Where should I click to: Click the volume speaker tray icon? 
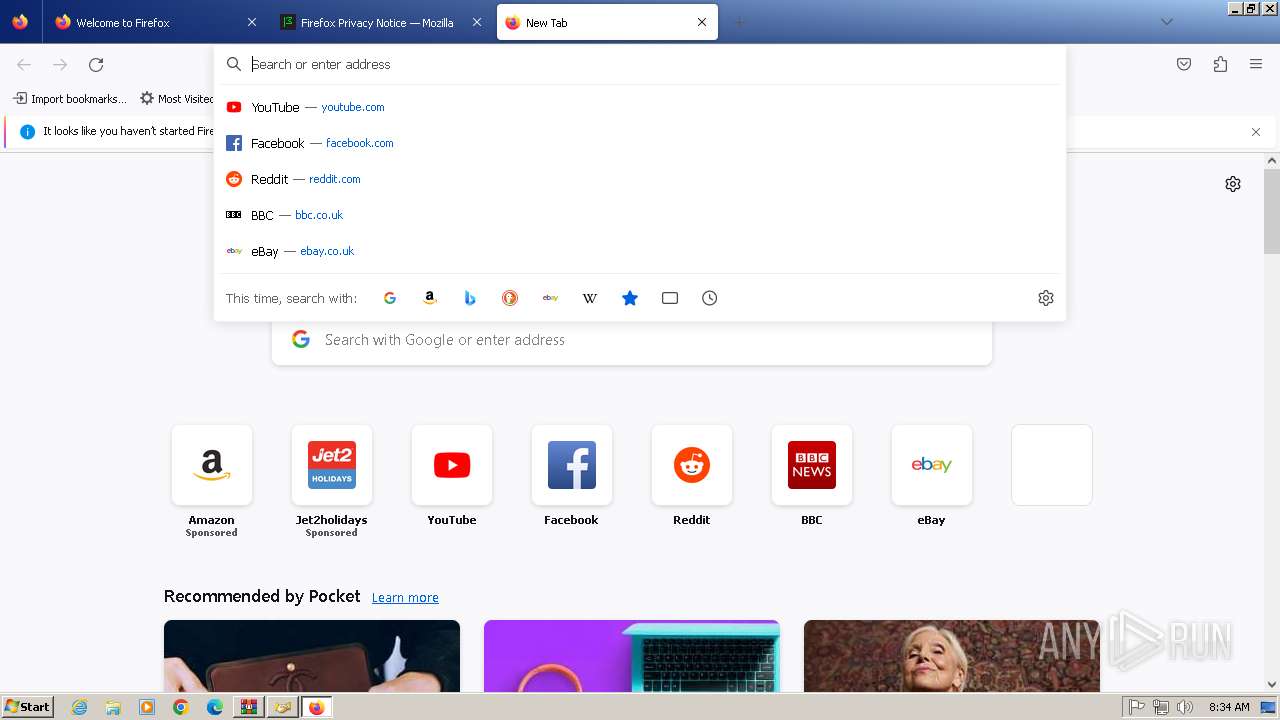1185,707
